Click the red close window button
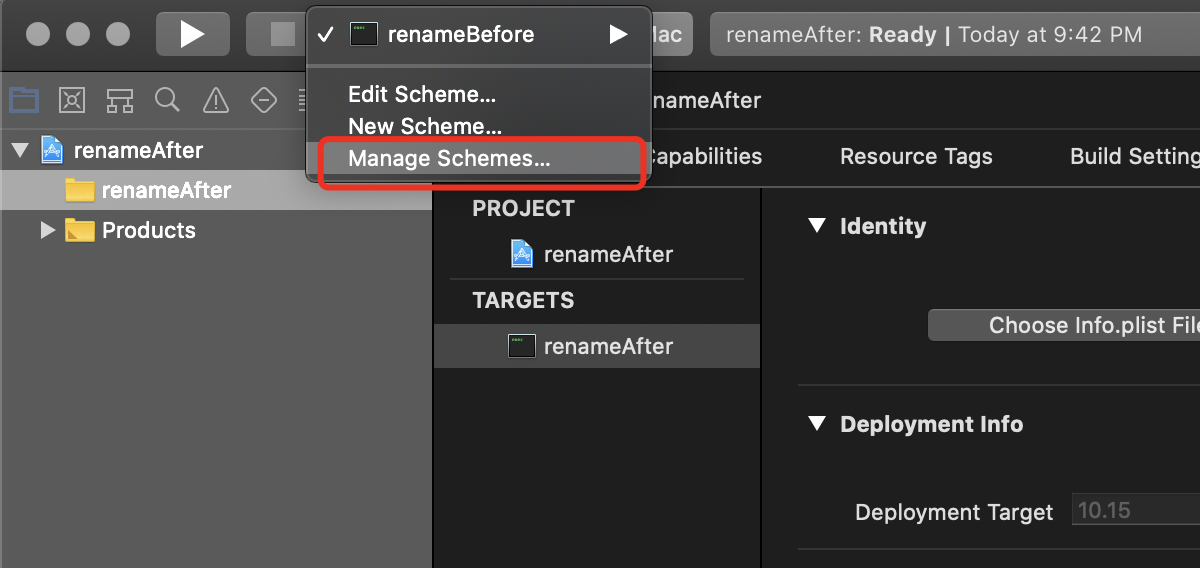The image size is (1200, 568). point(38,34)
